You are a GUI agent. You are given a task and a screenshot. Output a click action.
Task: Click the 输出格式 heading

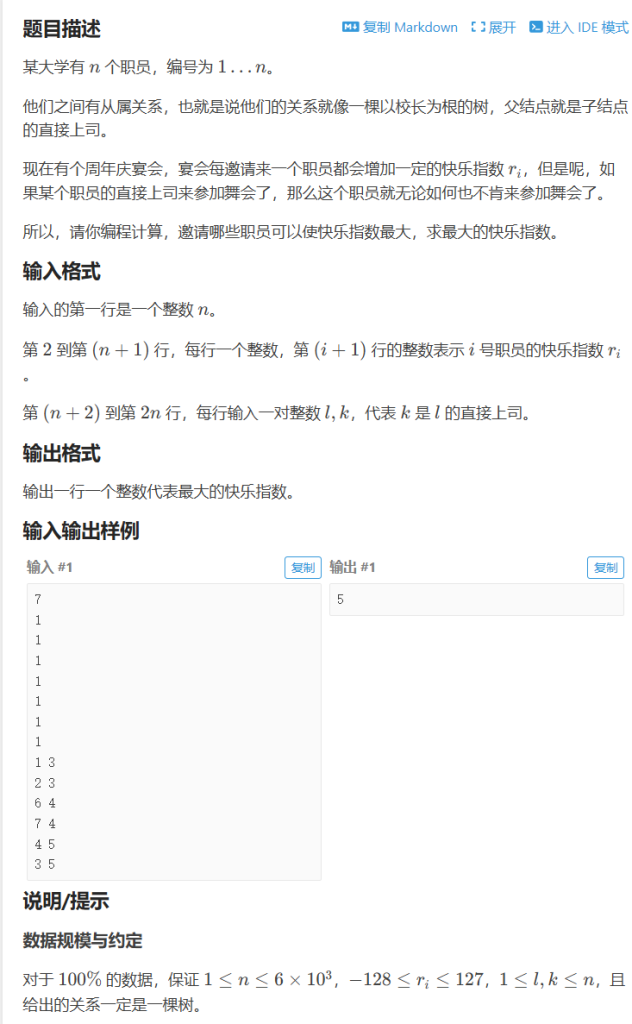pyautogui.click(x=61, y=453)
